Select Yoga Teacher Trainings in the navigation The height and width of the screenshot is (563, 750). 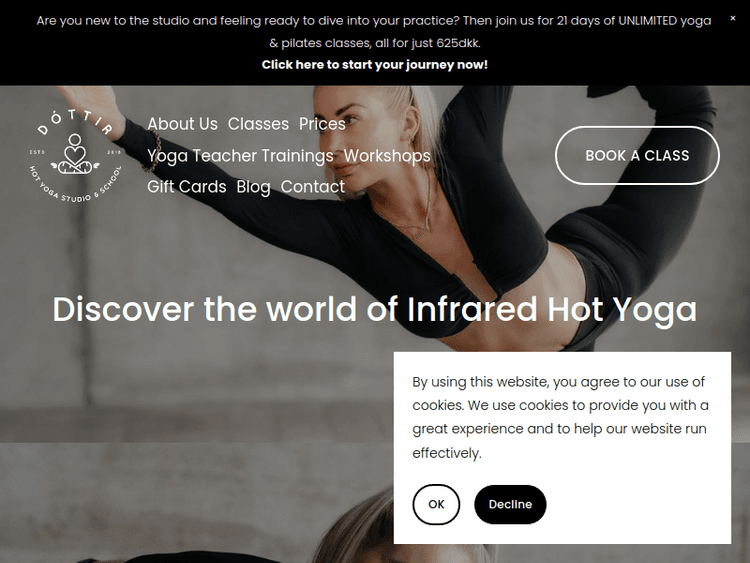240,155
